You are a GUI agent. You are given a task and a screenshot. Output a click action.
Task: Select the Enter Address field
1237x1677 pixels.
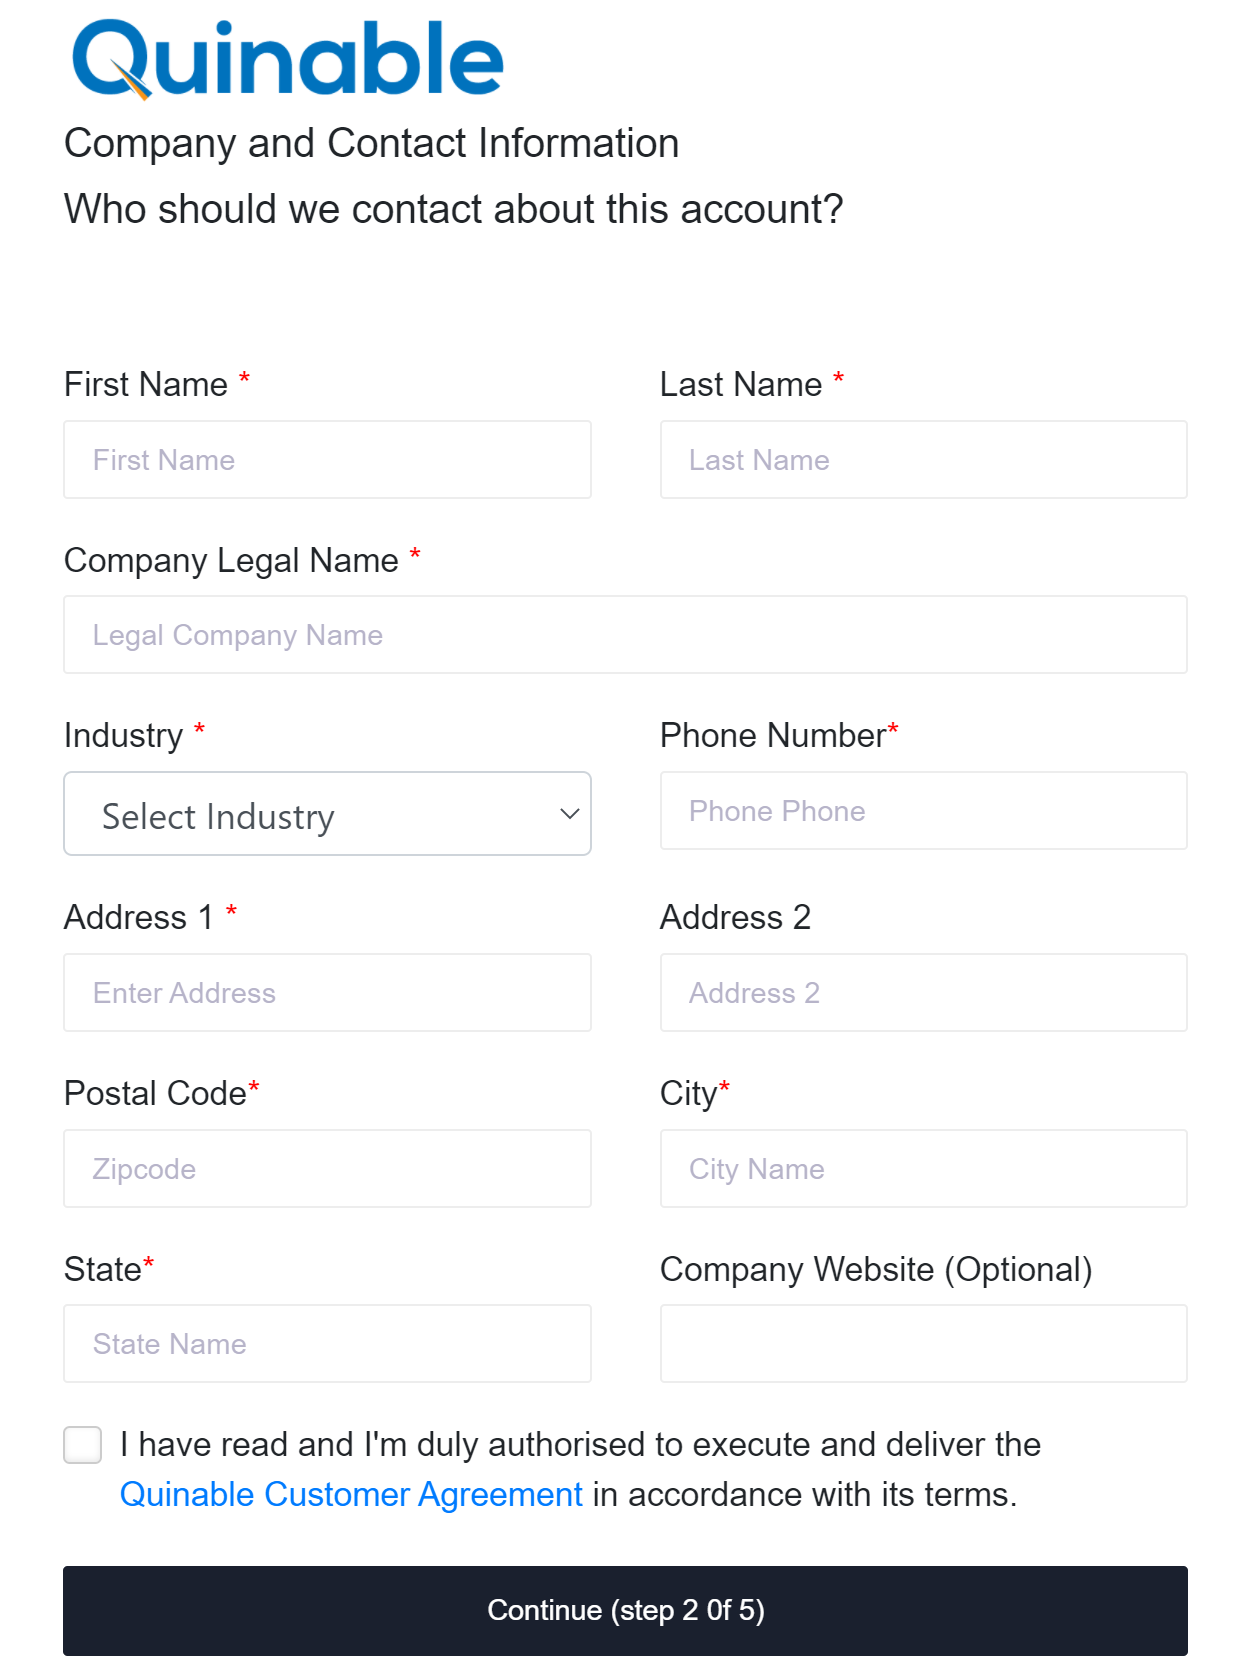tap(327, 993)
